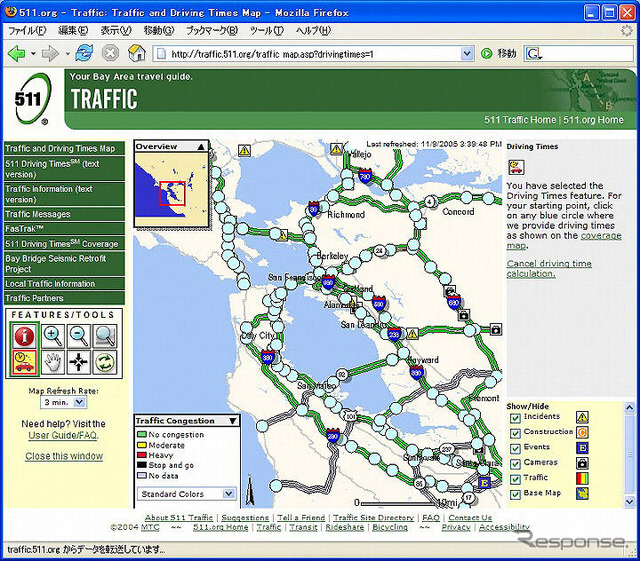640x561 pixels.
Task: Click the Traffic color legend swatch
Action: coord(582,478)
